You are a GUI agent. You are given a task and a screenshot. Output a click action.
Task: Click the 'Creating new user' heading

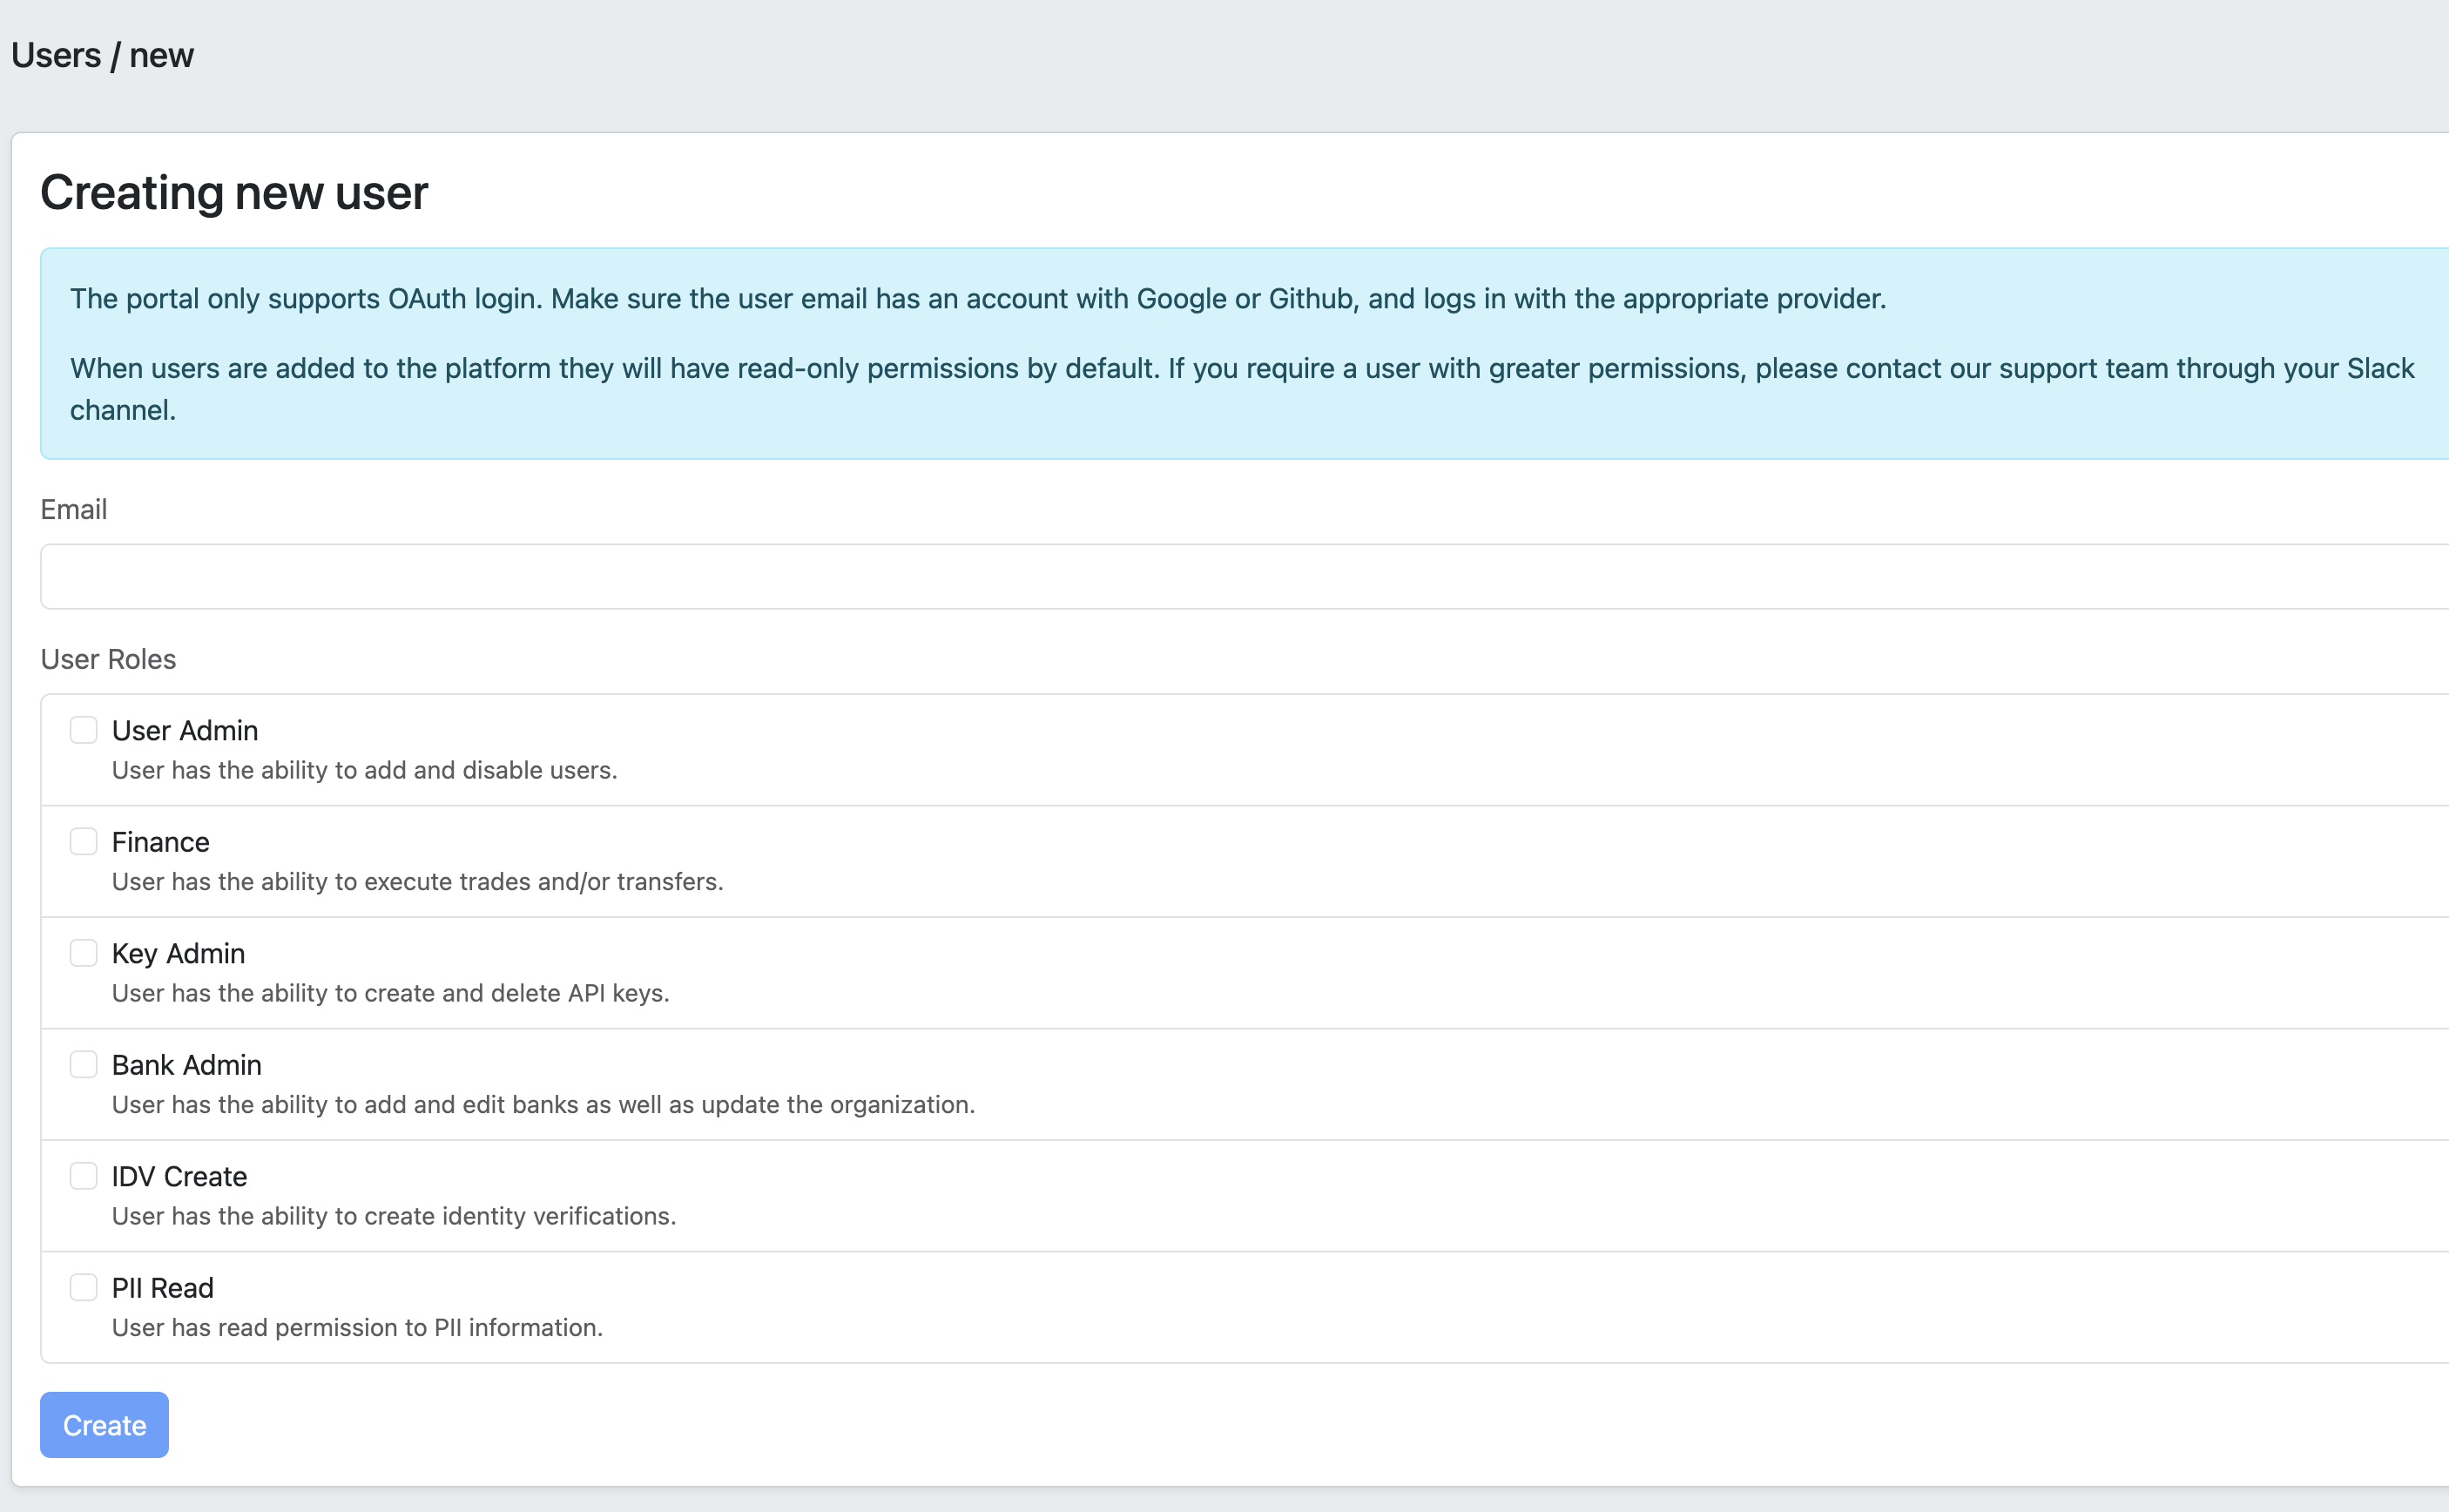(234, 192)
